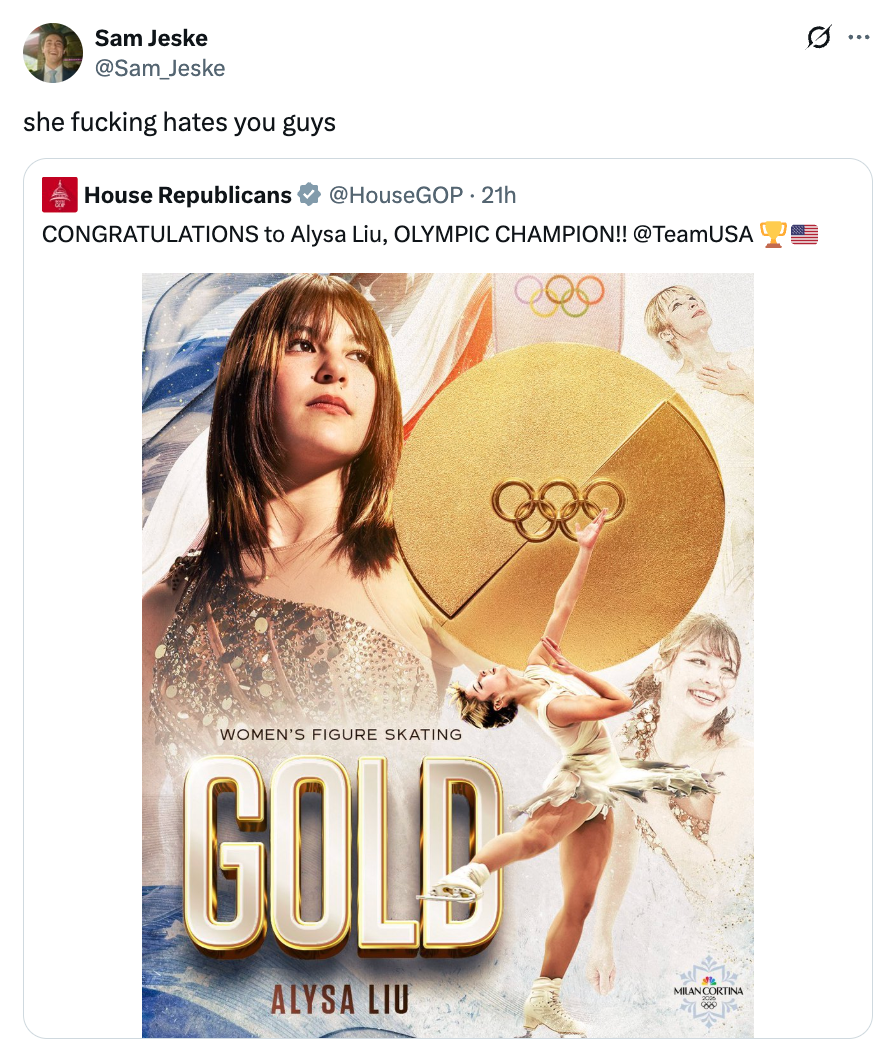Open the 21h timestamp link

coord(499,195)
